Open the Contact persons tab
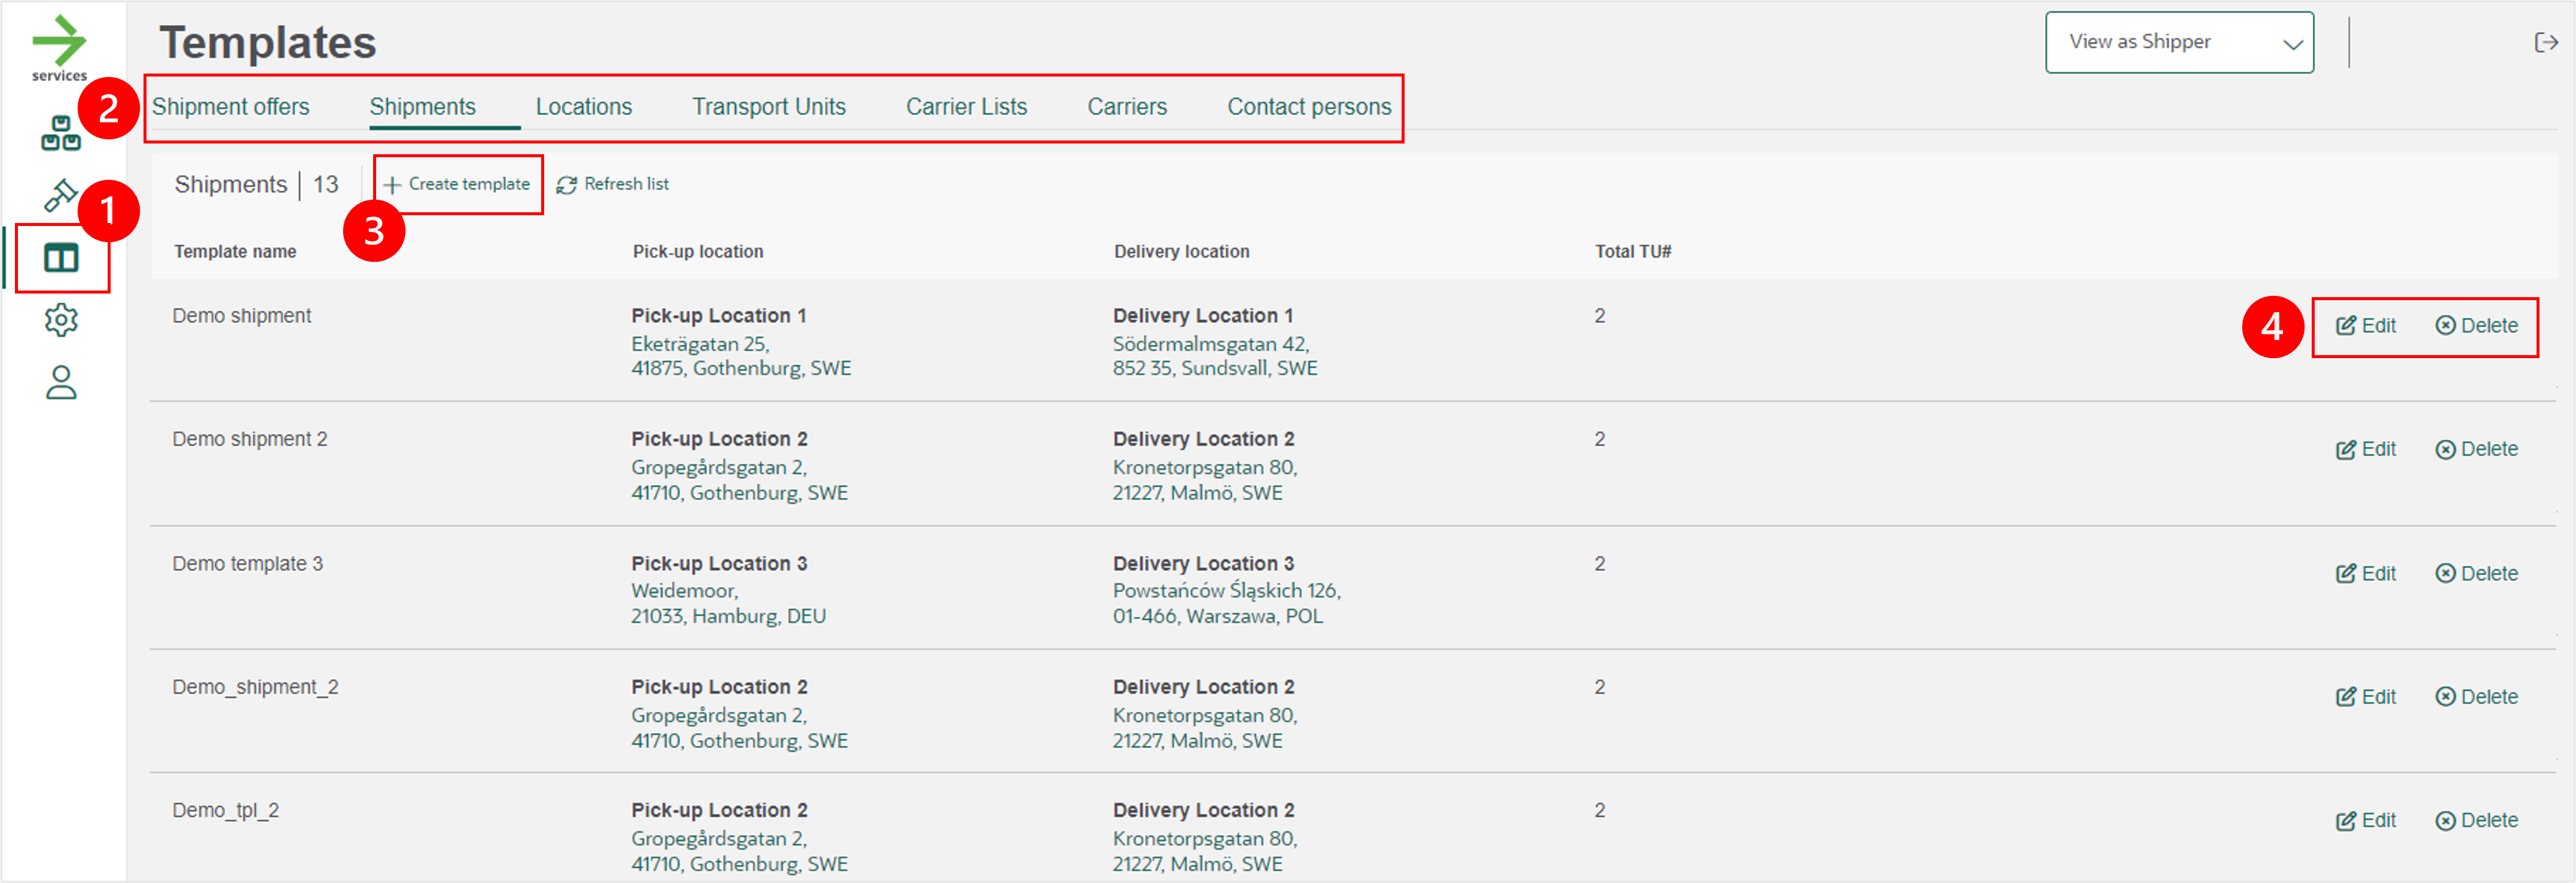 (x=1309, y=106)
